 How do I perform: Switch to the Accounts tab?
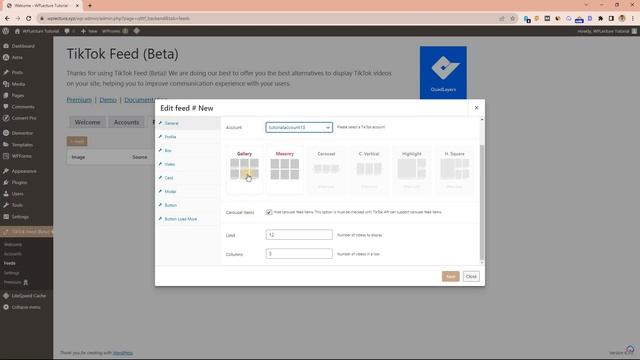pyautogui.click(x=127, y=122)
